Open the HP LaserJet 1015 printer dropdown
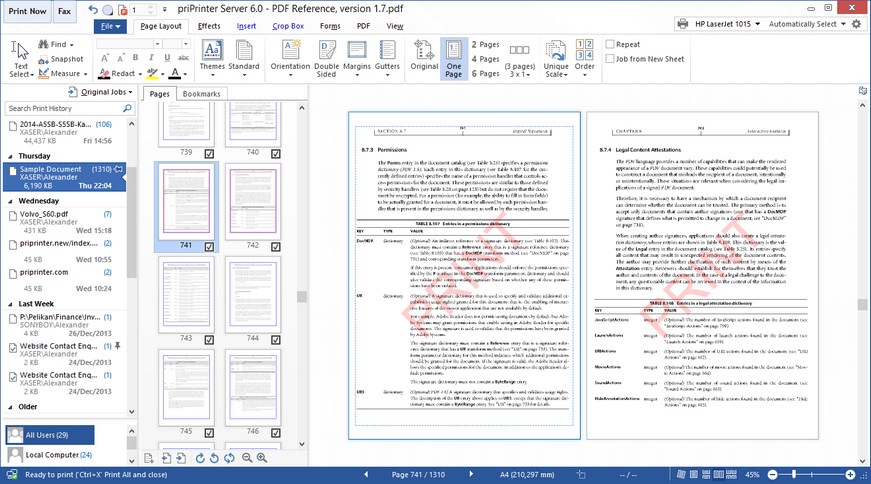This screenshot has height=484, width=871. [719, 24]
